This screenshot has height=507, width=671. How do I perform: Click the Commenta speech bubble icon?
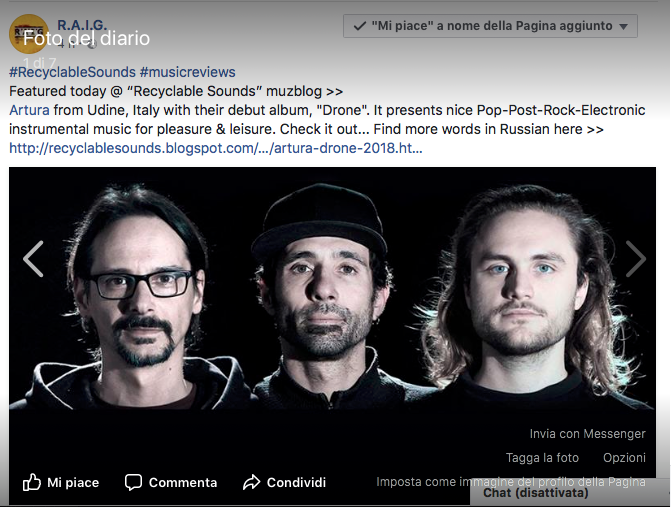coord(133,482)
